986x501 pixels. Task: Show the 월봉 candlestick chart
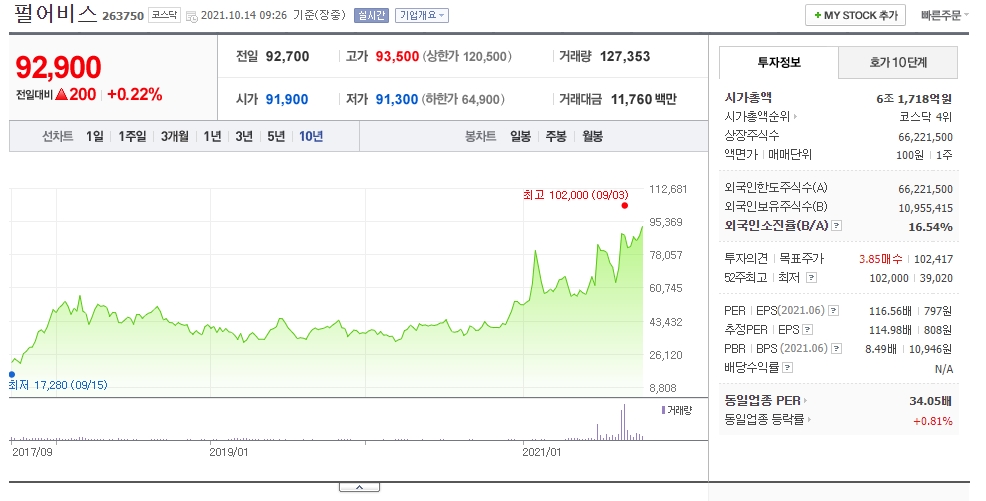pos(592,136)
